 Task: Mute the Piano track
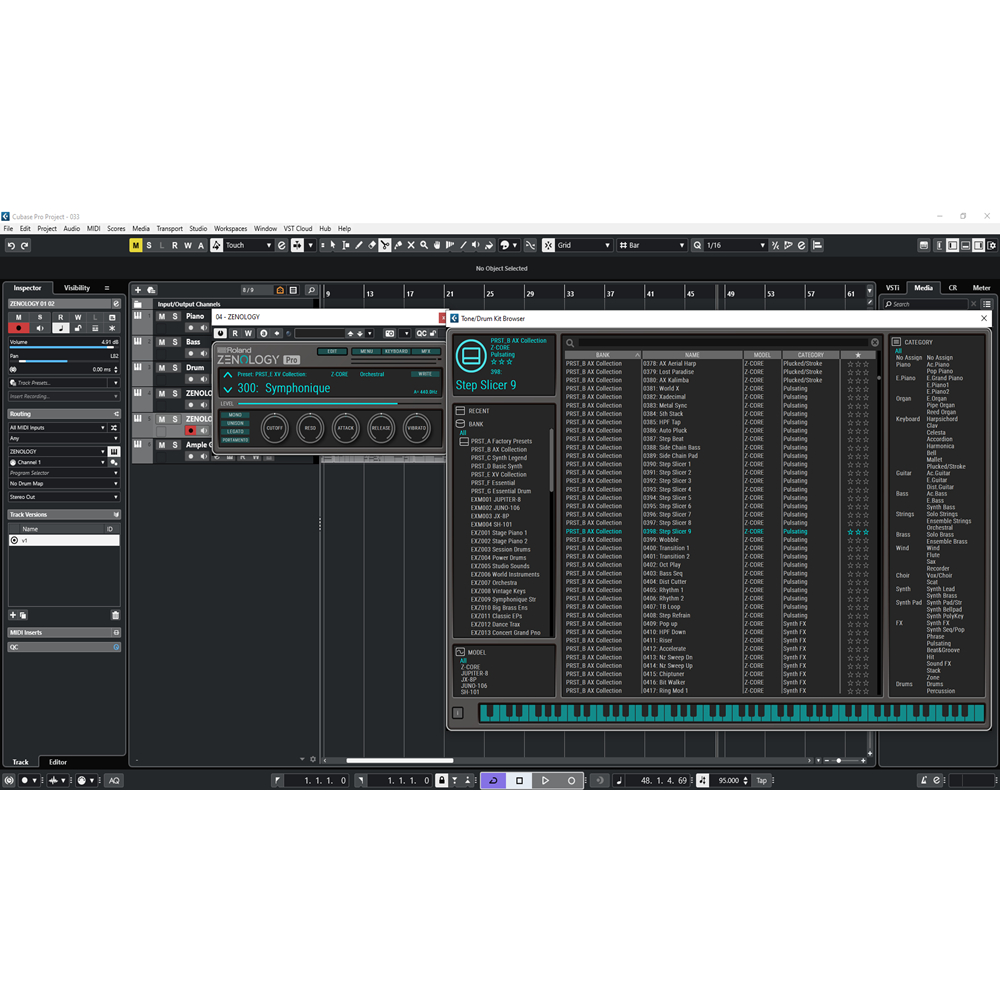pyautogui.click(x=162, y=316)
